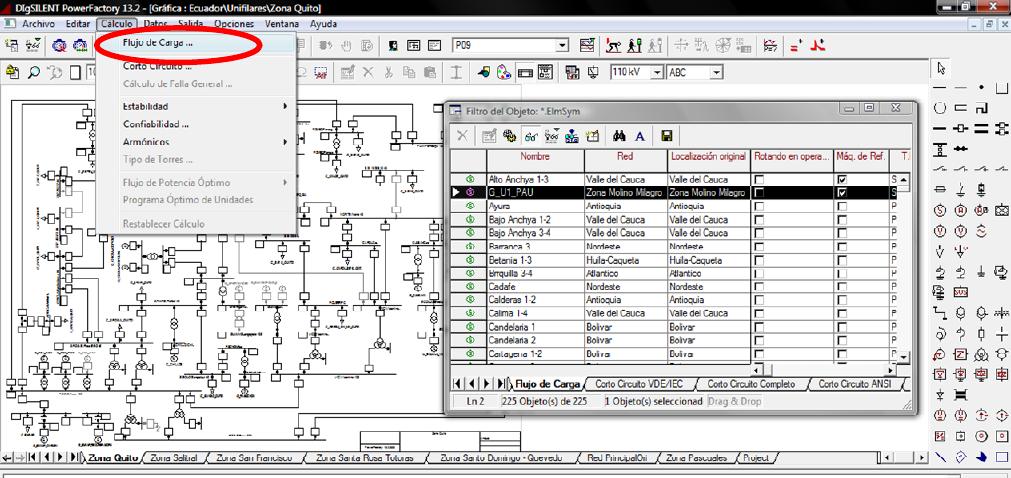This screenshot has height=478, width=1011.
Task: Enable Máq. de Ref. checkbox for Betania 1-3
Action: (x=842, y=258)
